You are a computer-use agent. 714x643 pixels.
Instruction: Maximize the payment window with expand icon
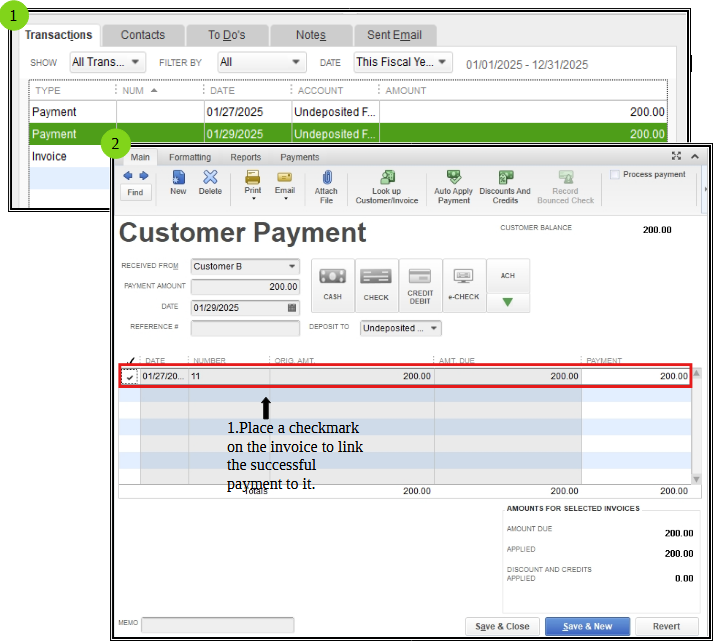coord(676,156)
